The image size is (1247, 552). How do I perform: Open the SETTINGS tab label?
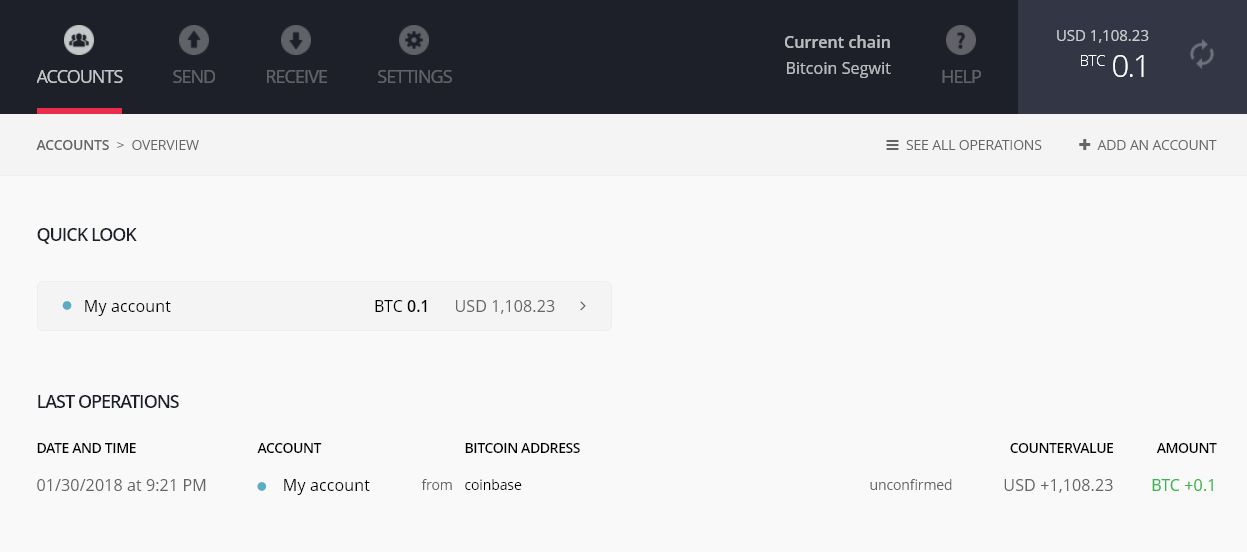(x=414, y=77)
